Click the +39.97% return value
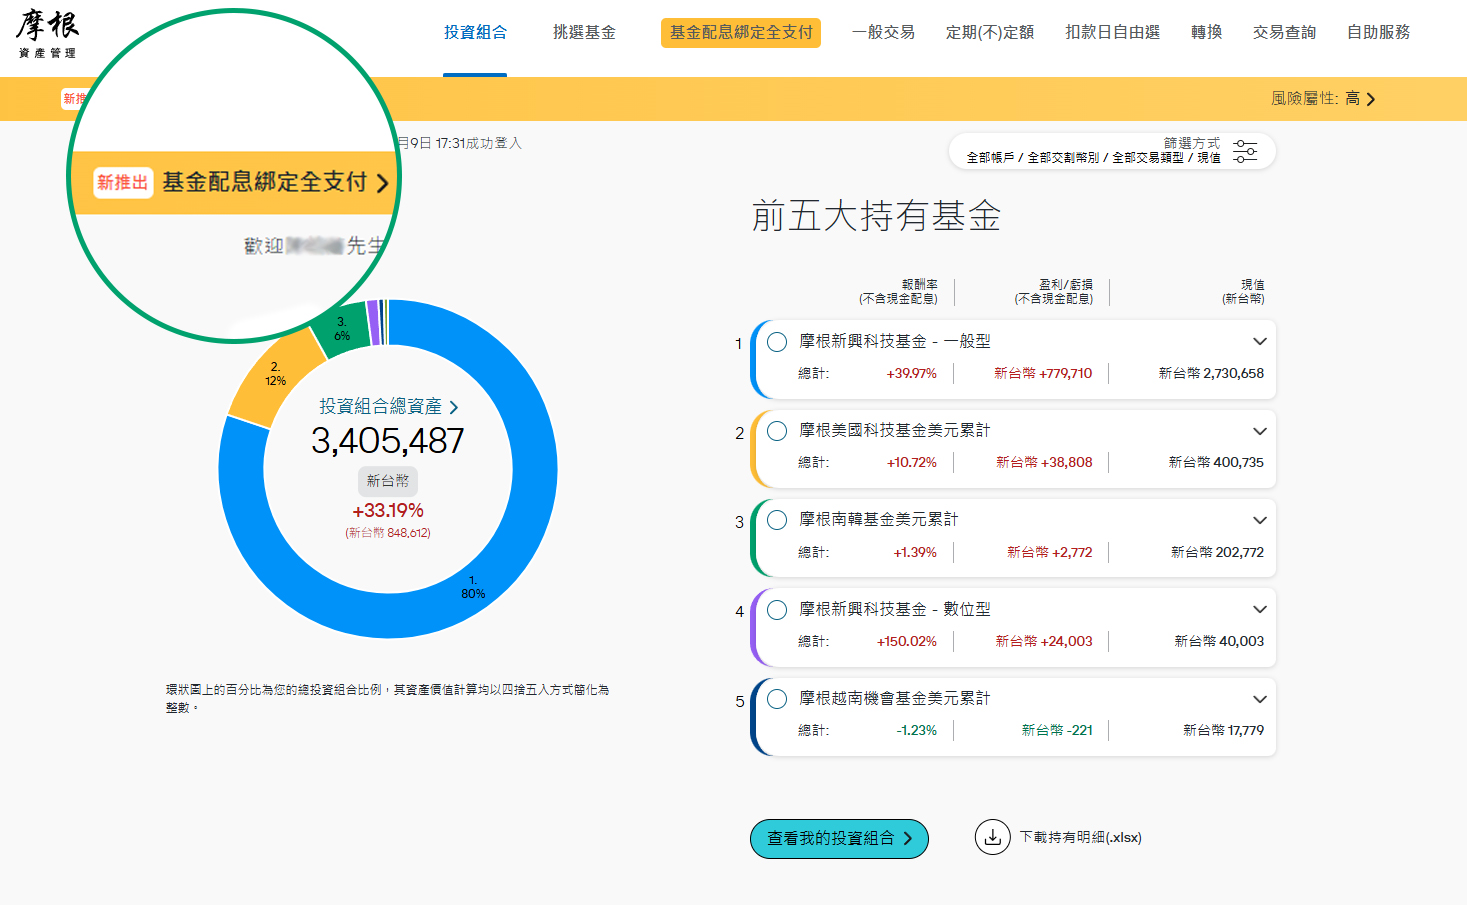The width and height of the screenshot is (1467, 905). point(912,374)
